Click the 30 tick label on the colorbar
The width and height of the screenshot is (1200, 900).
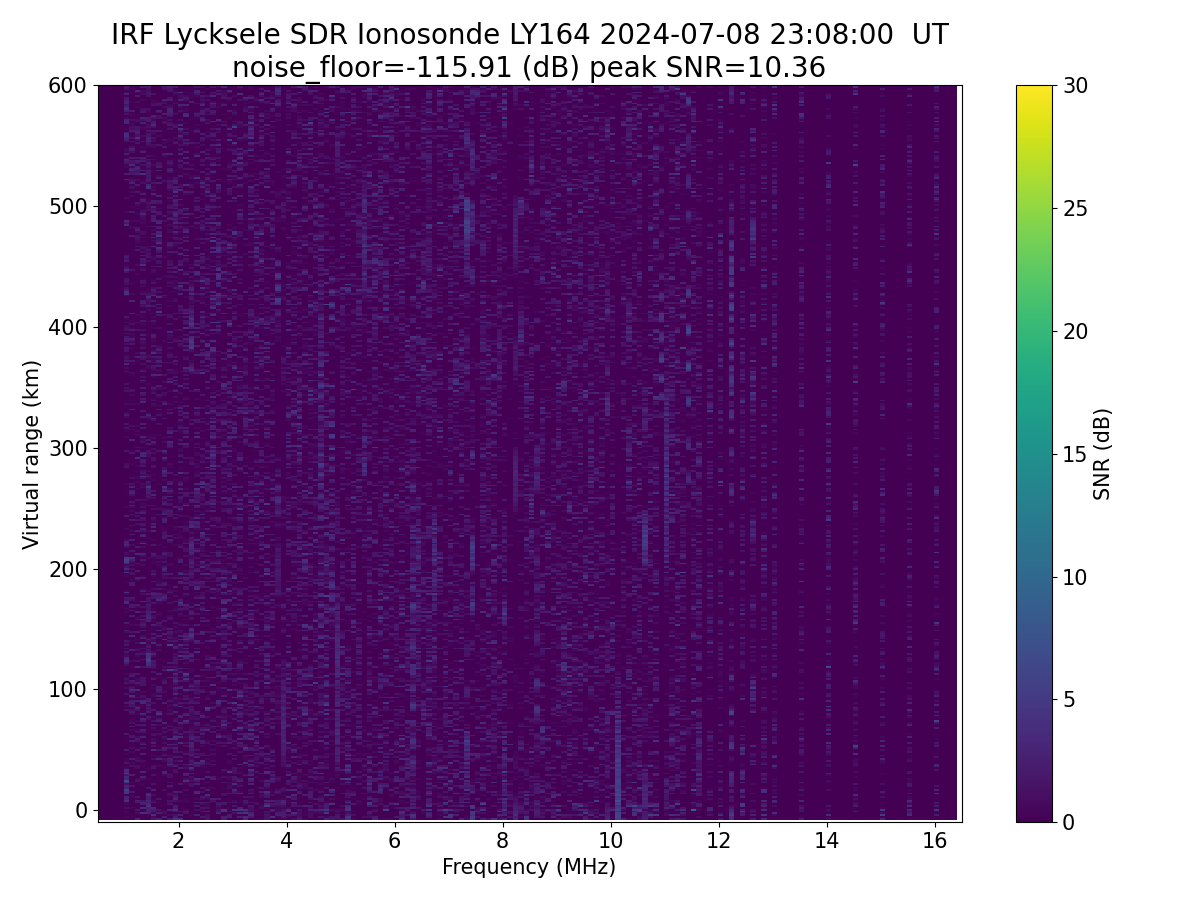point(1074,86)
